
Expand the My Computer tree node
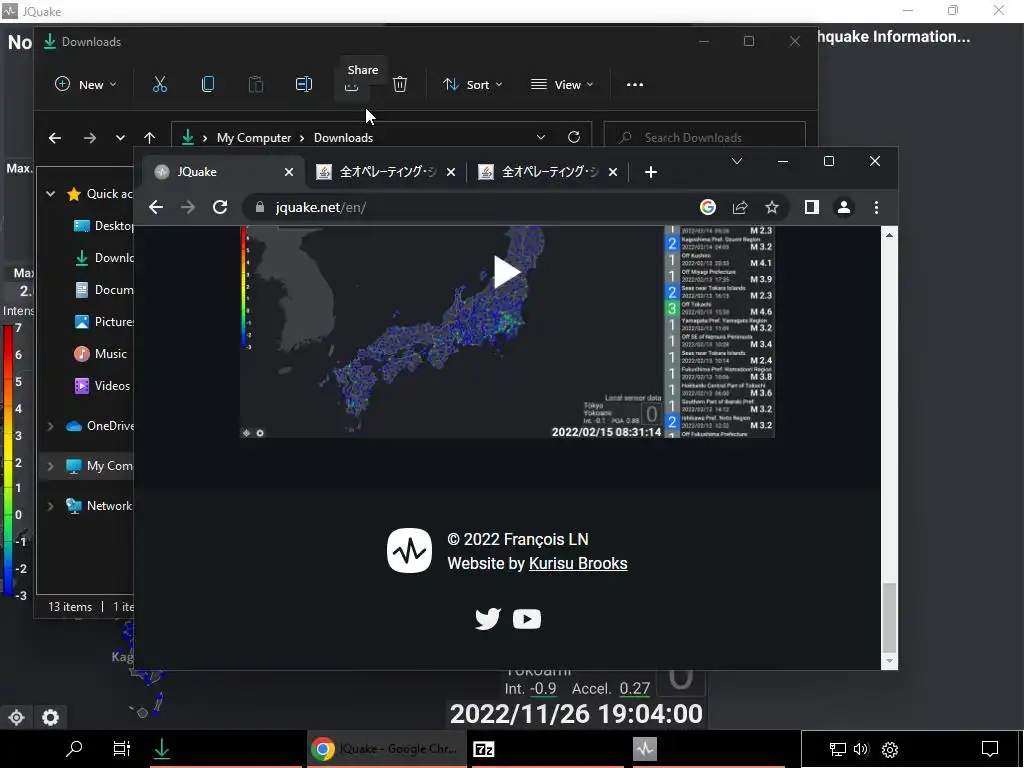click(x=50, y=466)
